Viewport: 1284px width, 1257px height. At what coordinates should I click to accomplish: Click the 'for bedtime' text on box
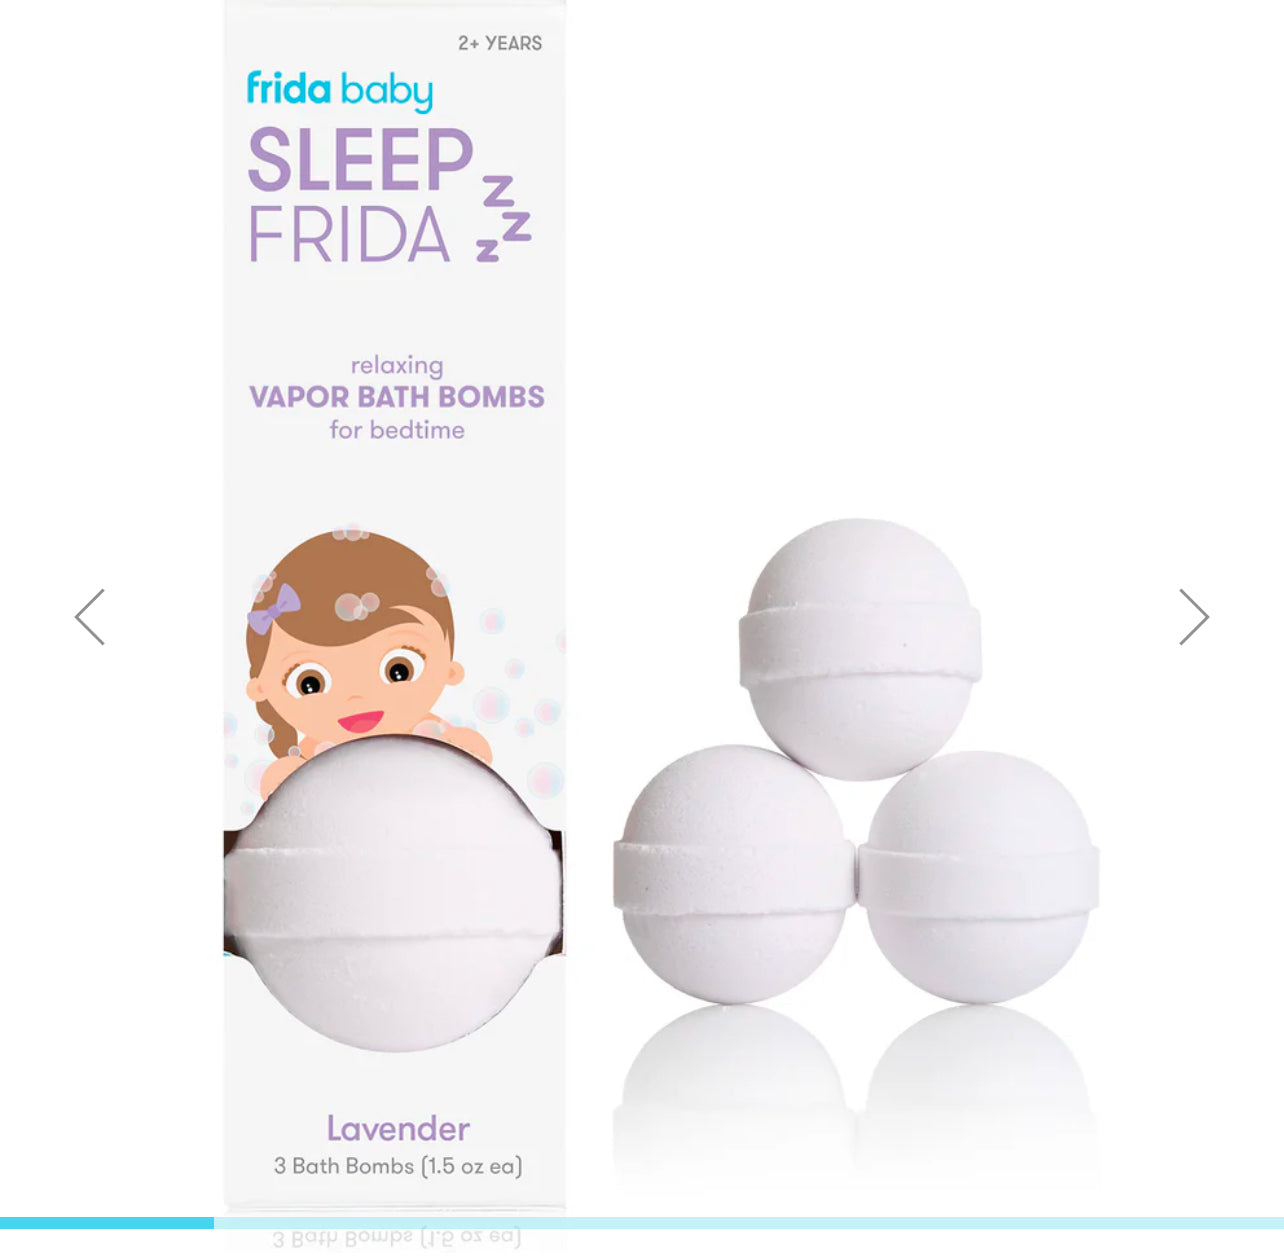[397, 430]
